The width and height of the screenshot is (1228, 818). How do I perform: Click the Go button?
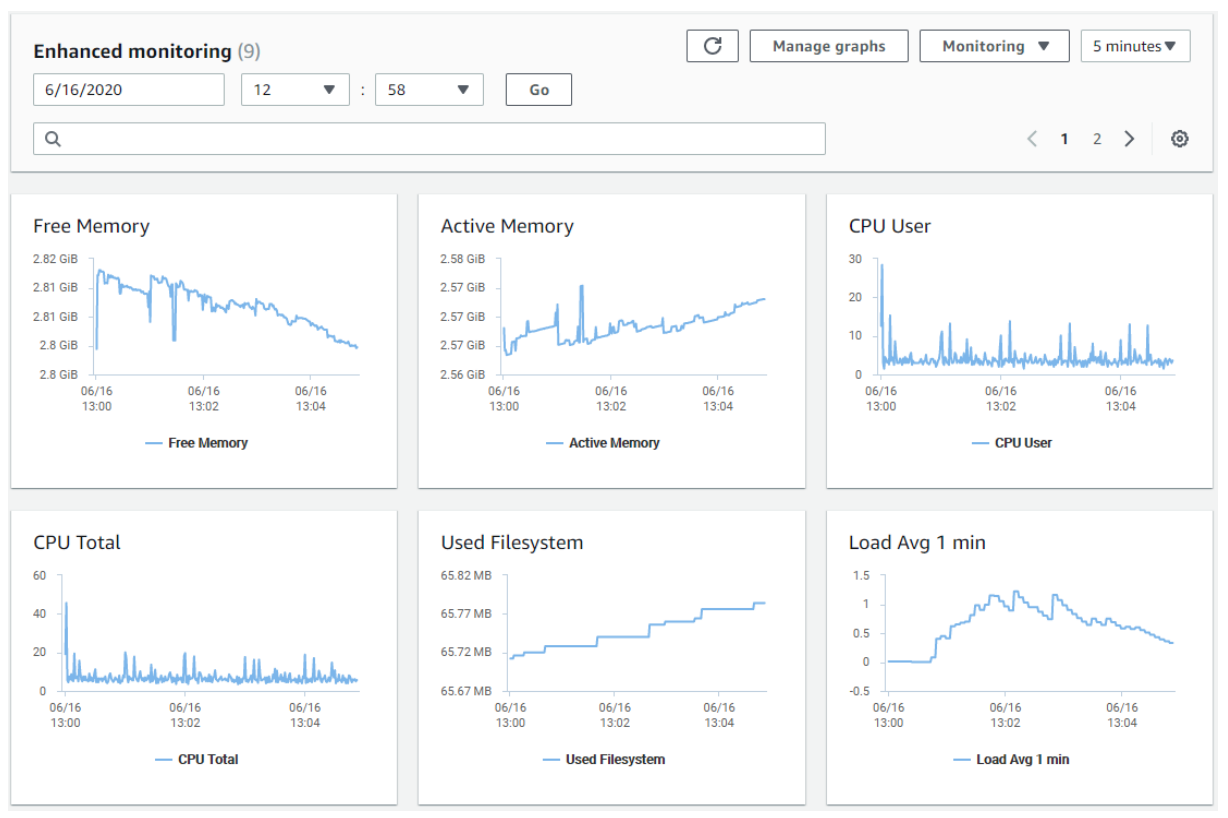click(539, 89)
